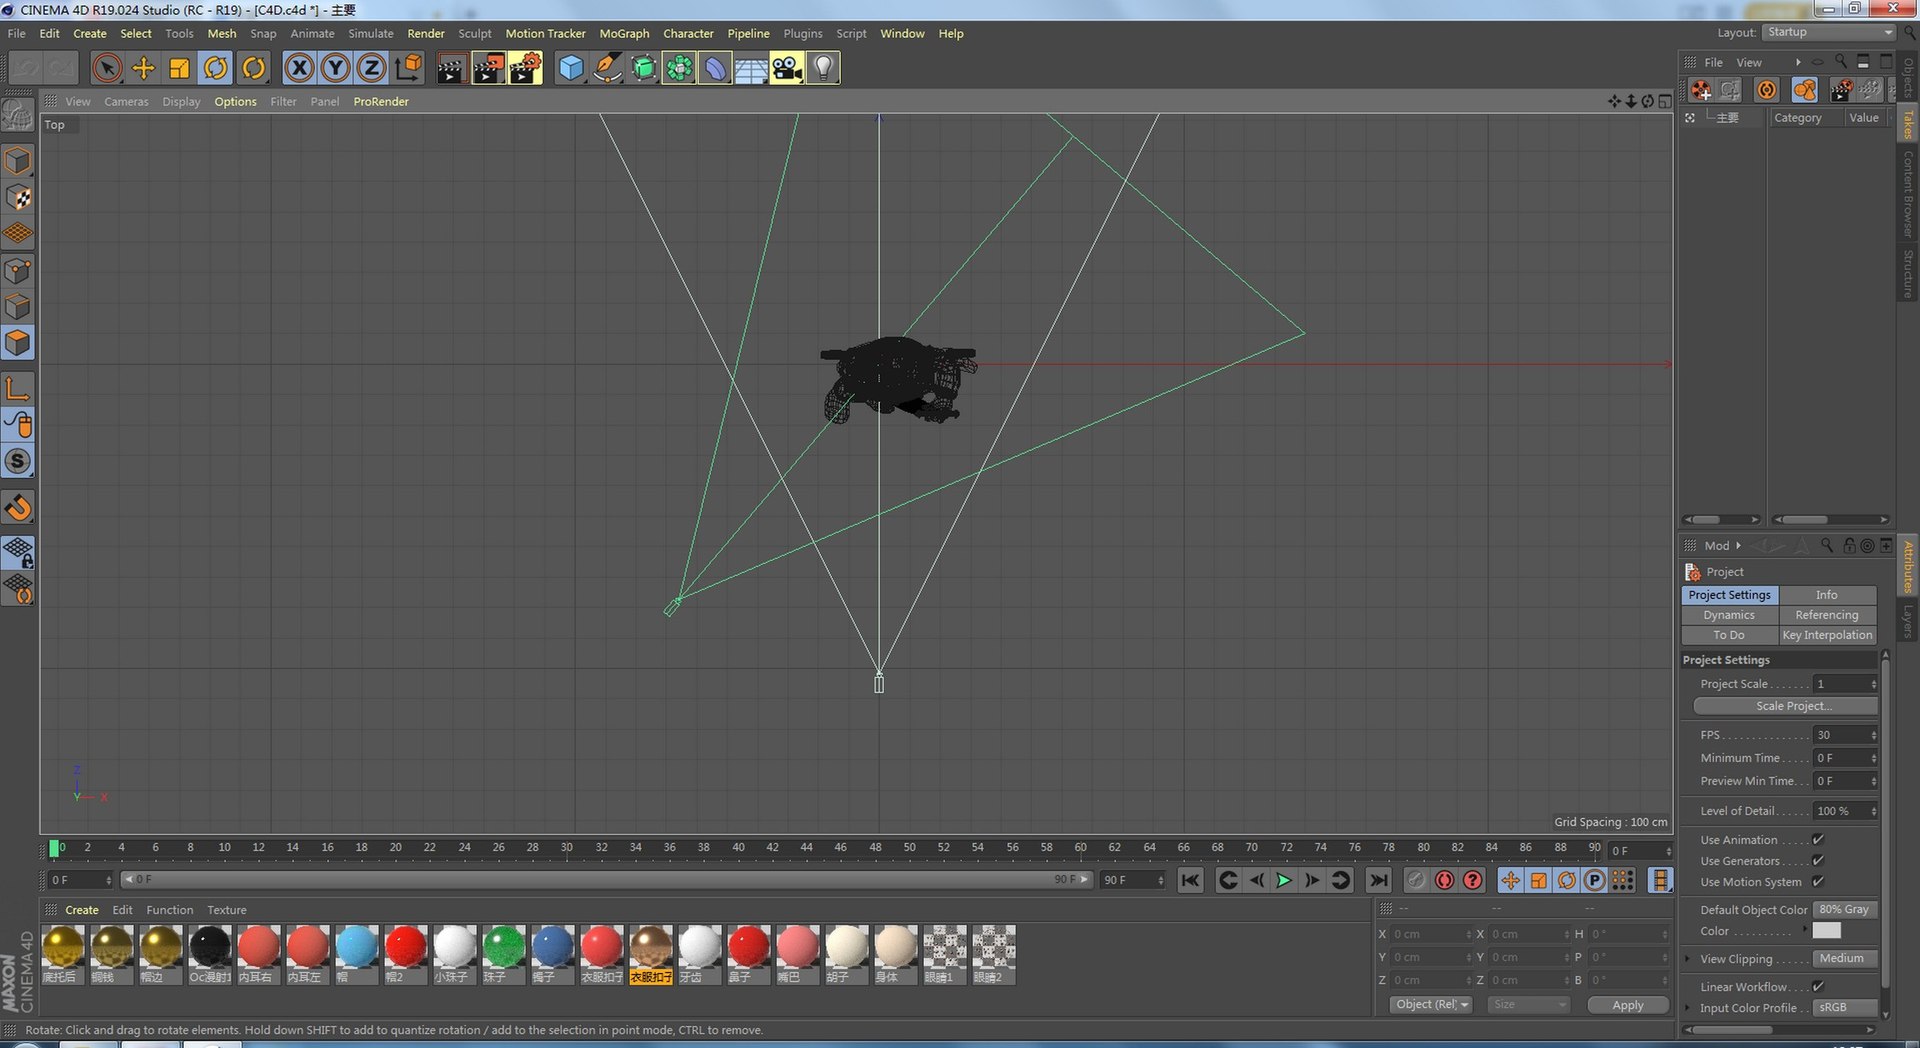
Task: Uncheck Use Animation checkbox
Action: coord(1818,840)
